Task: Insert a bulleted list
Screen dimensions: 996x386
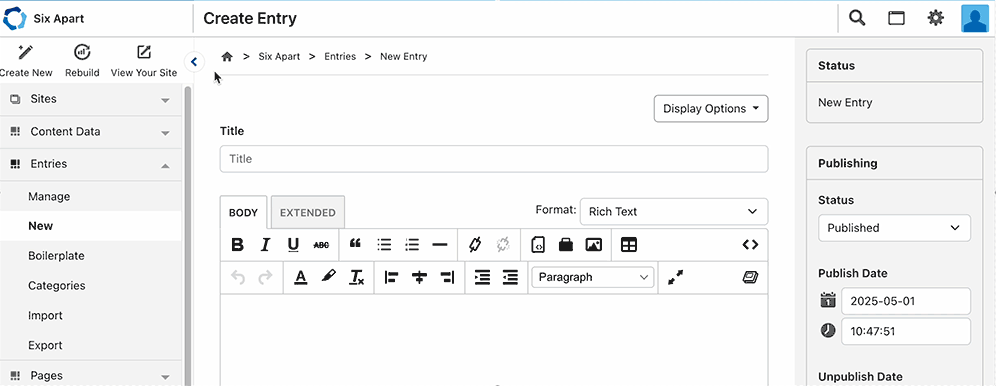Action: [384, 244]
